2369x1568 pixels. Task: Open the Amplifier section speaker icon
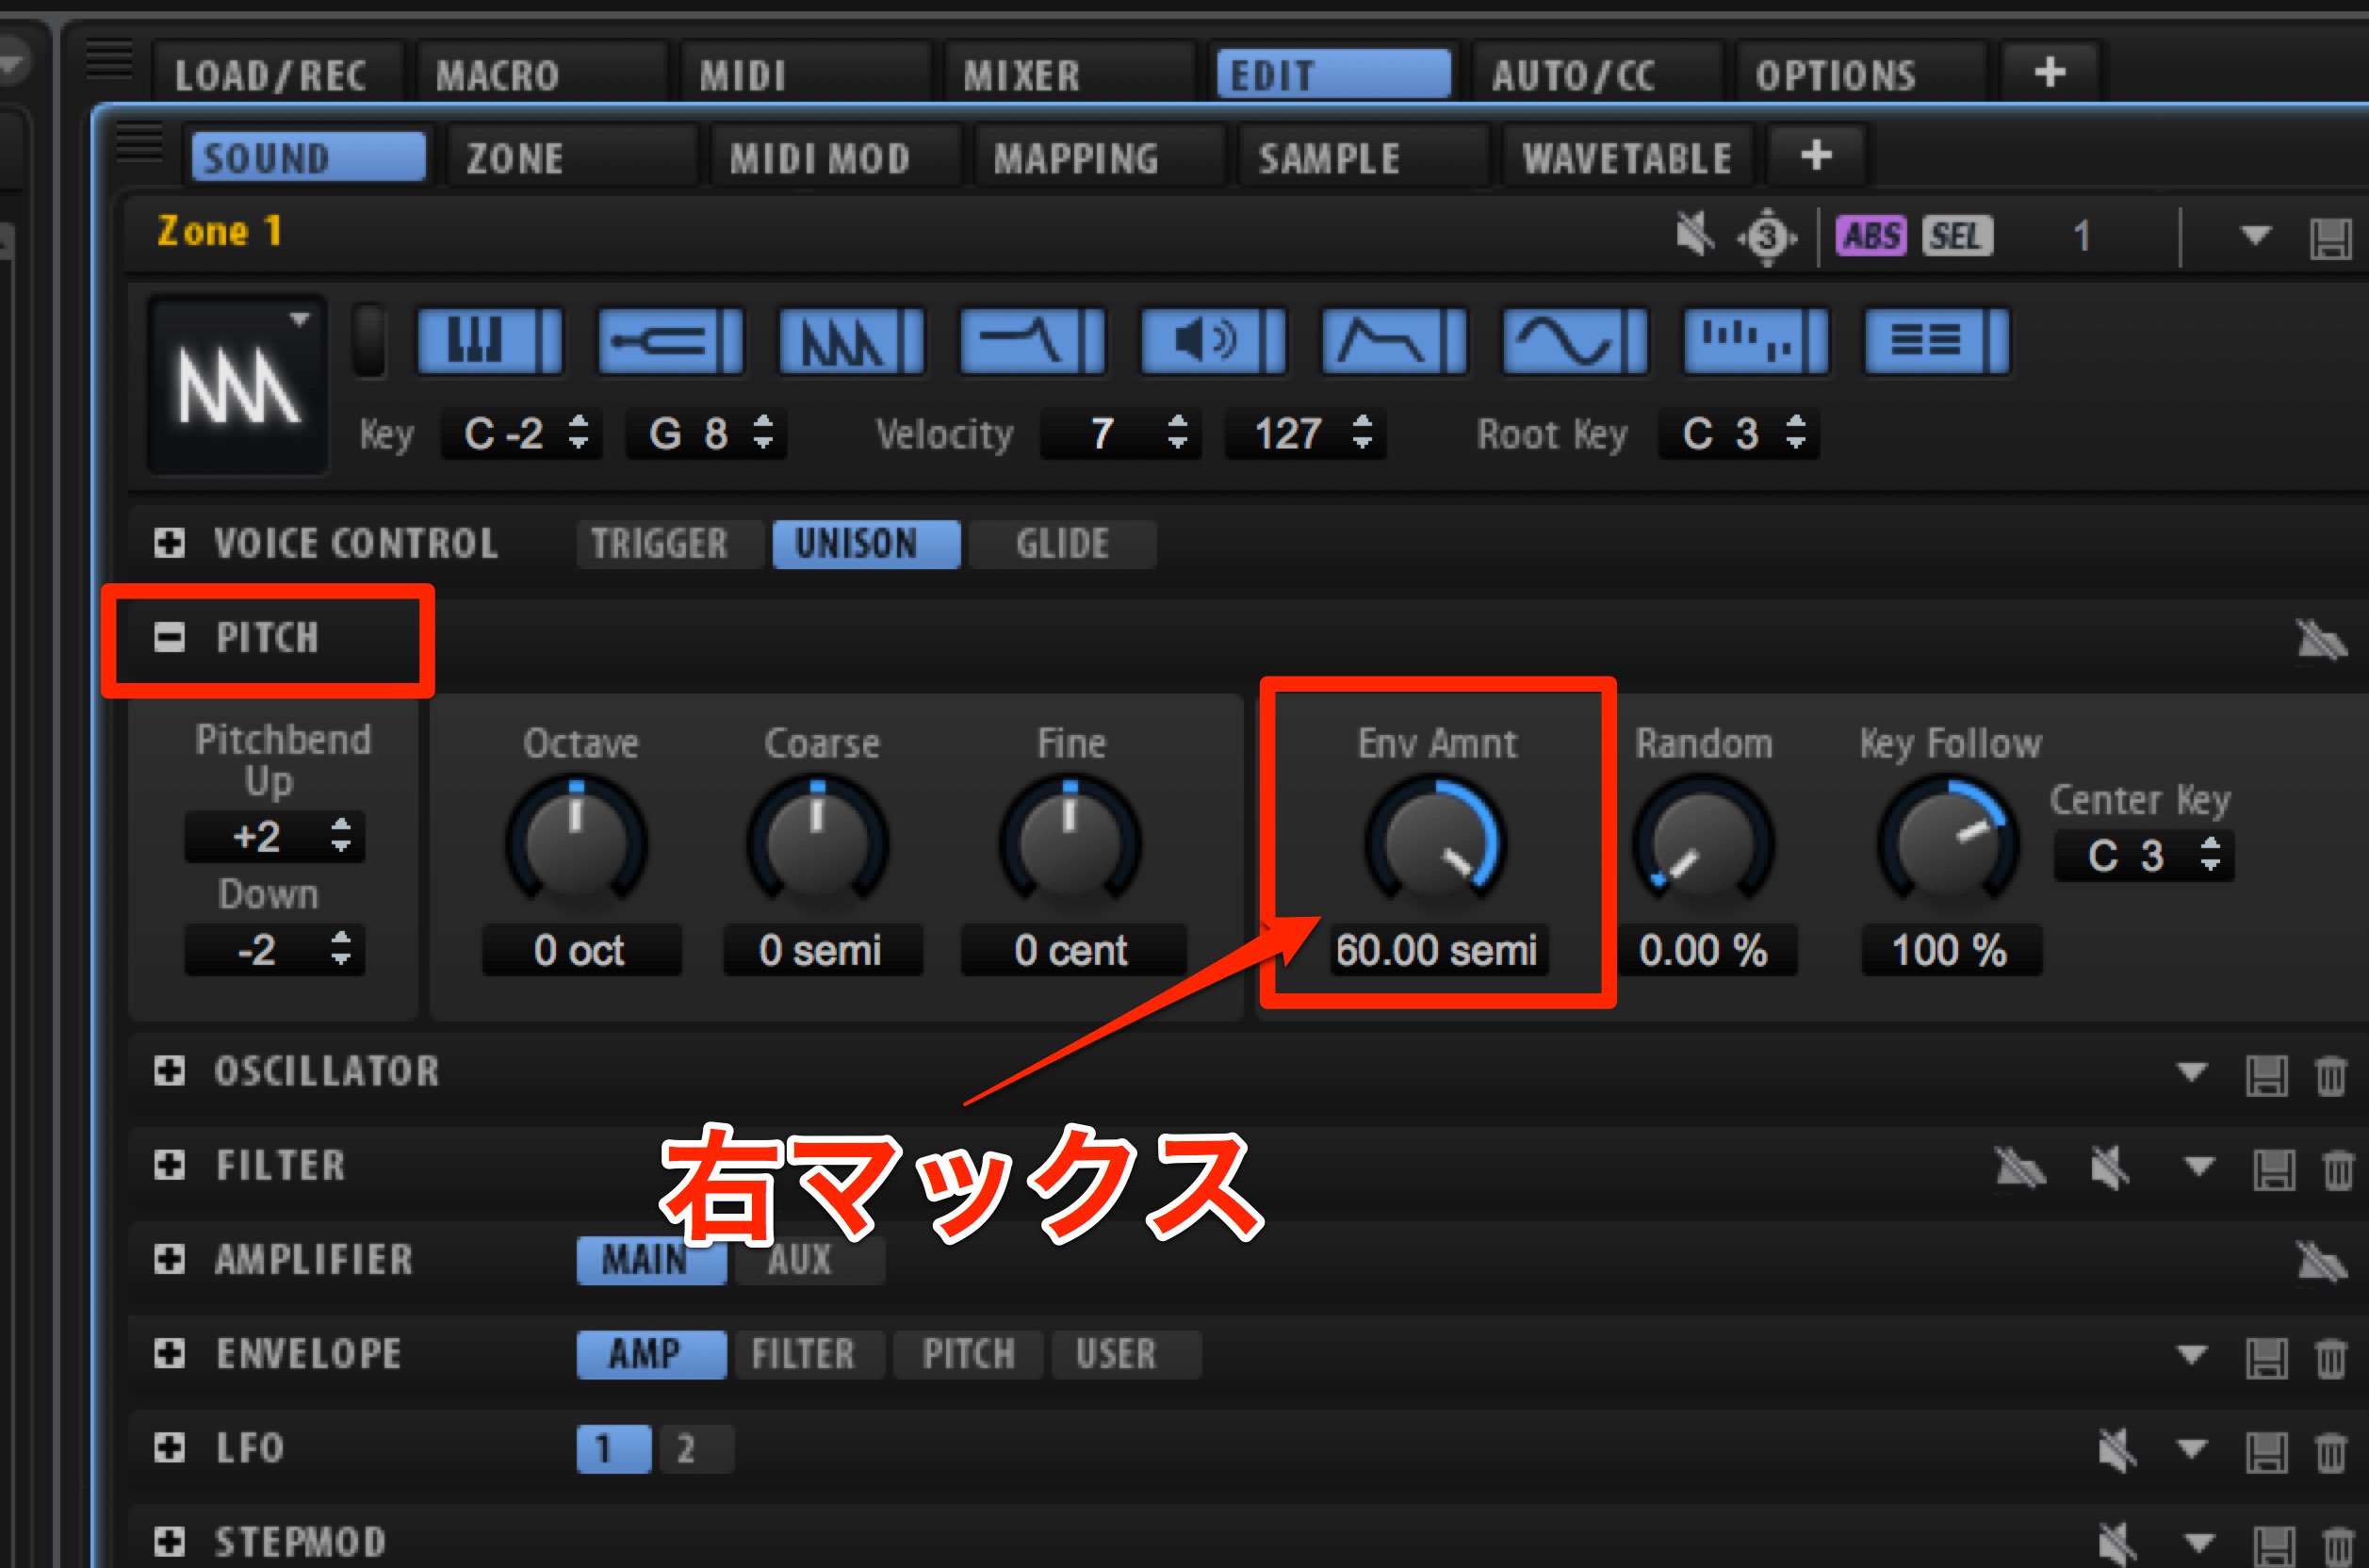pos(1214,341)
